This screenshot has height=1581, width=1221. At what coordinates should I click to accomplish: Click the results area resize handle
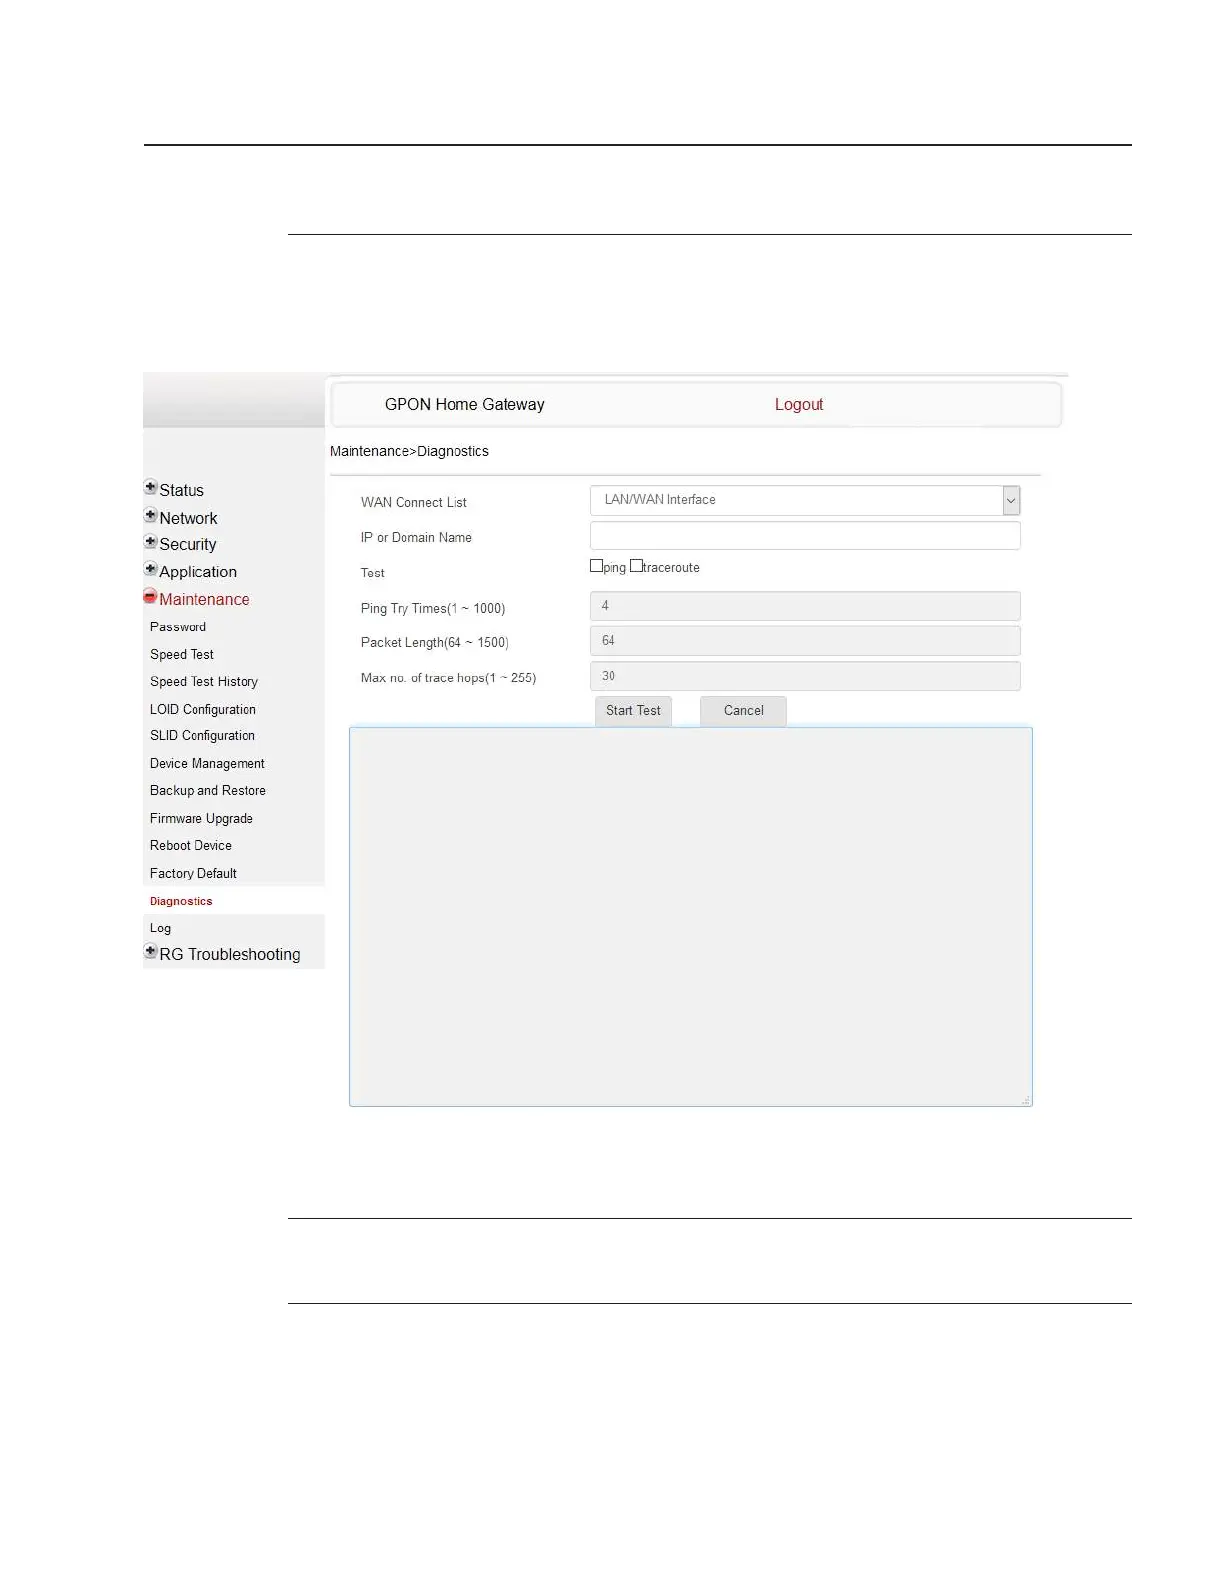(x=1025, y=1100)
